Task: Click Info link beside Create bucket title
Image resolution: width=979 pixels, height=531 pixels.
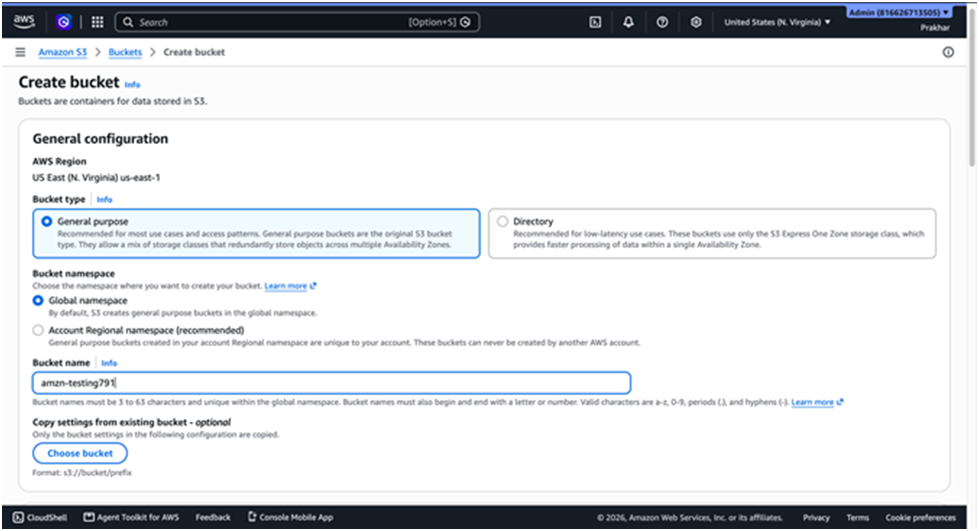Action: [132, 84]
